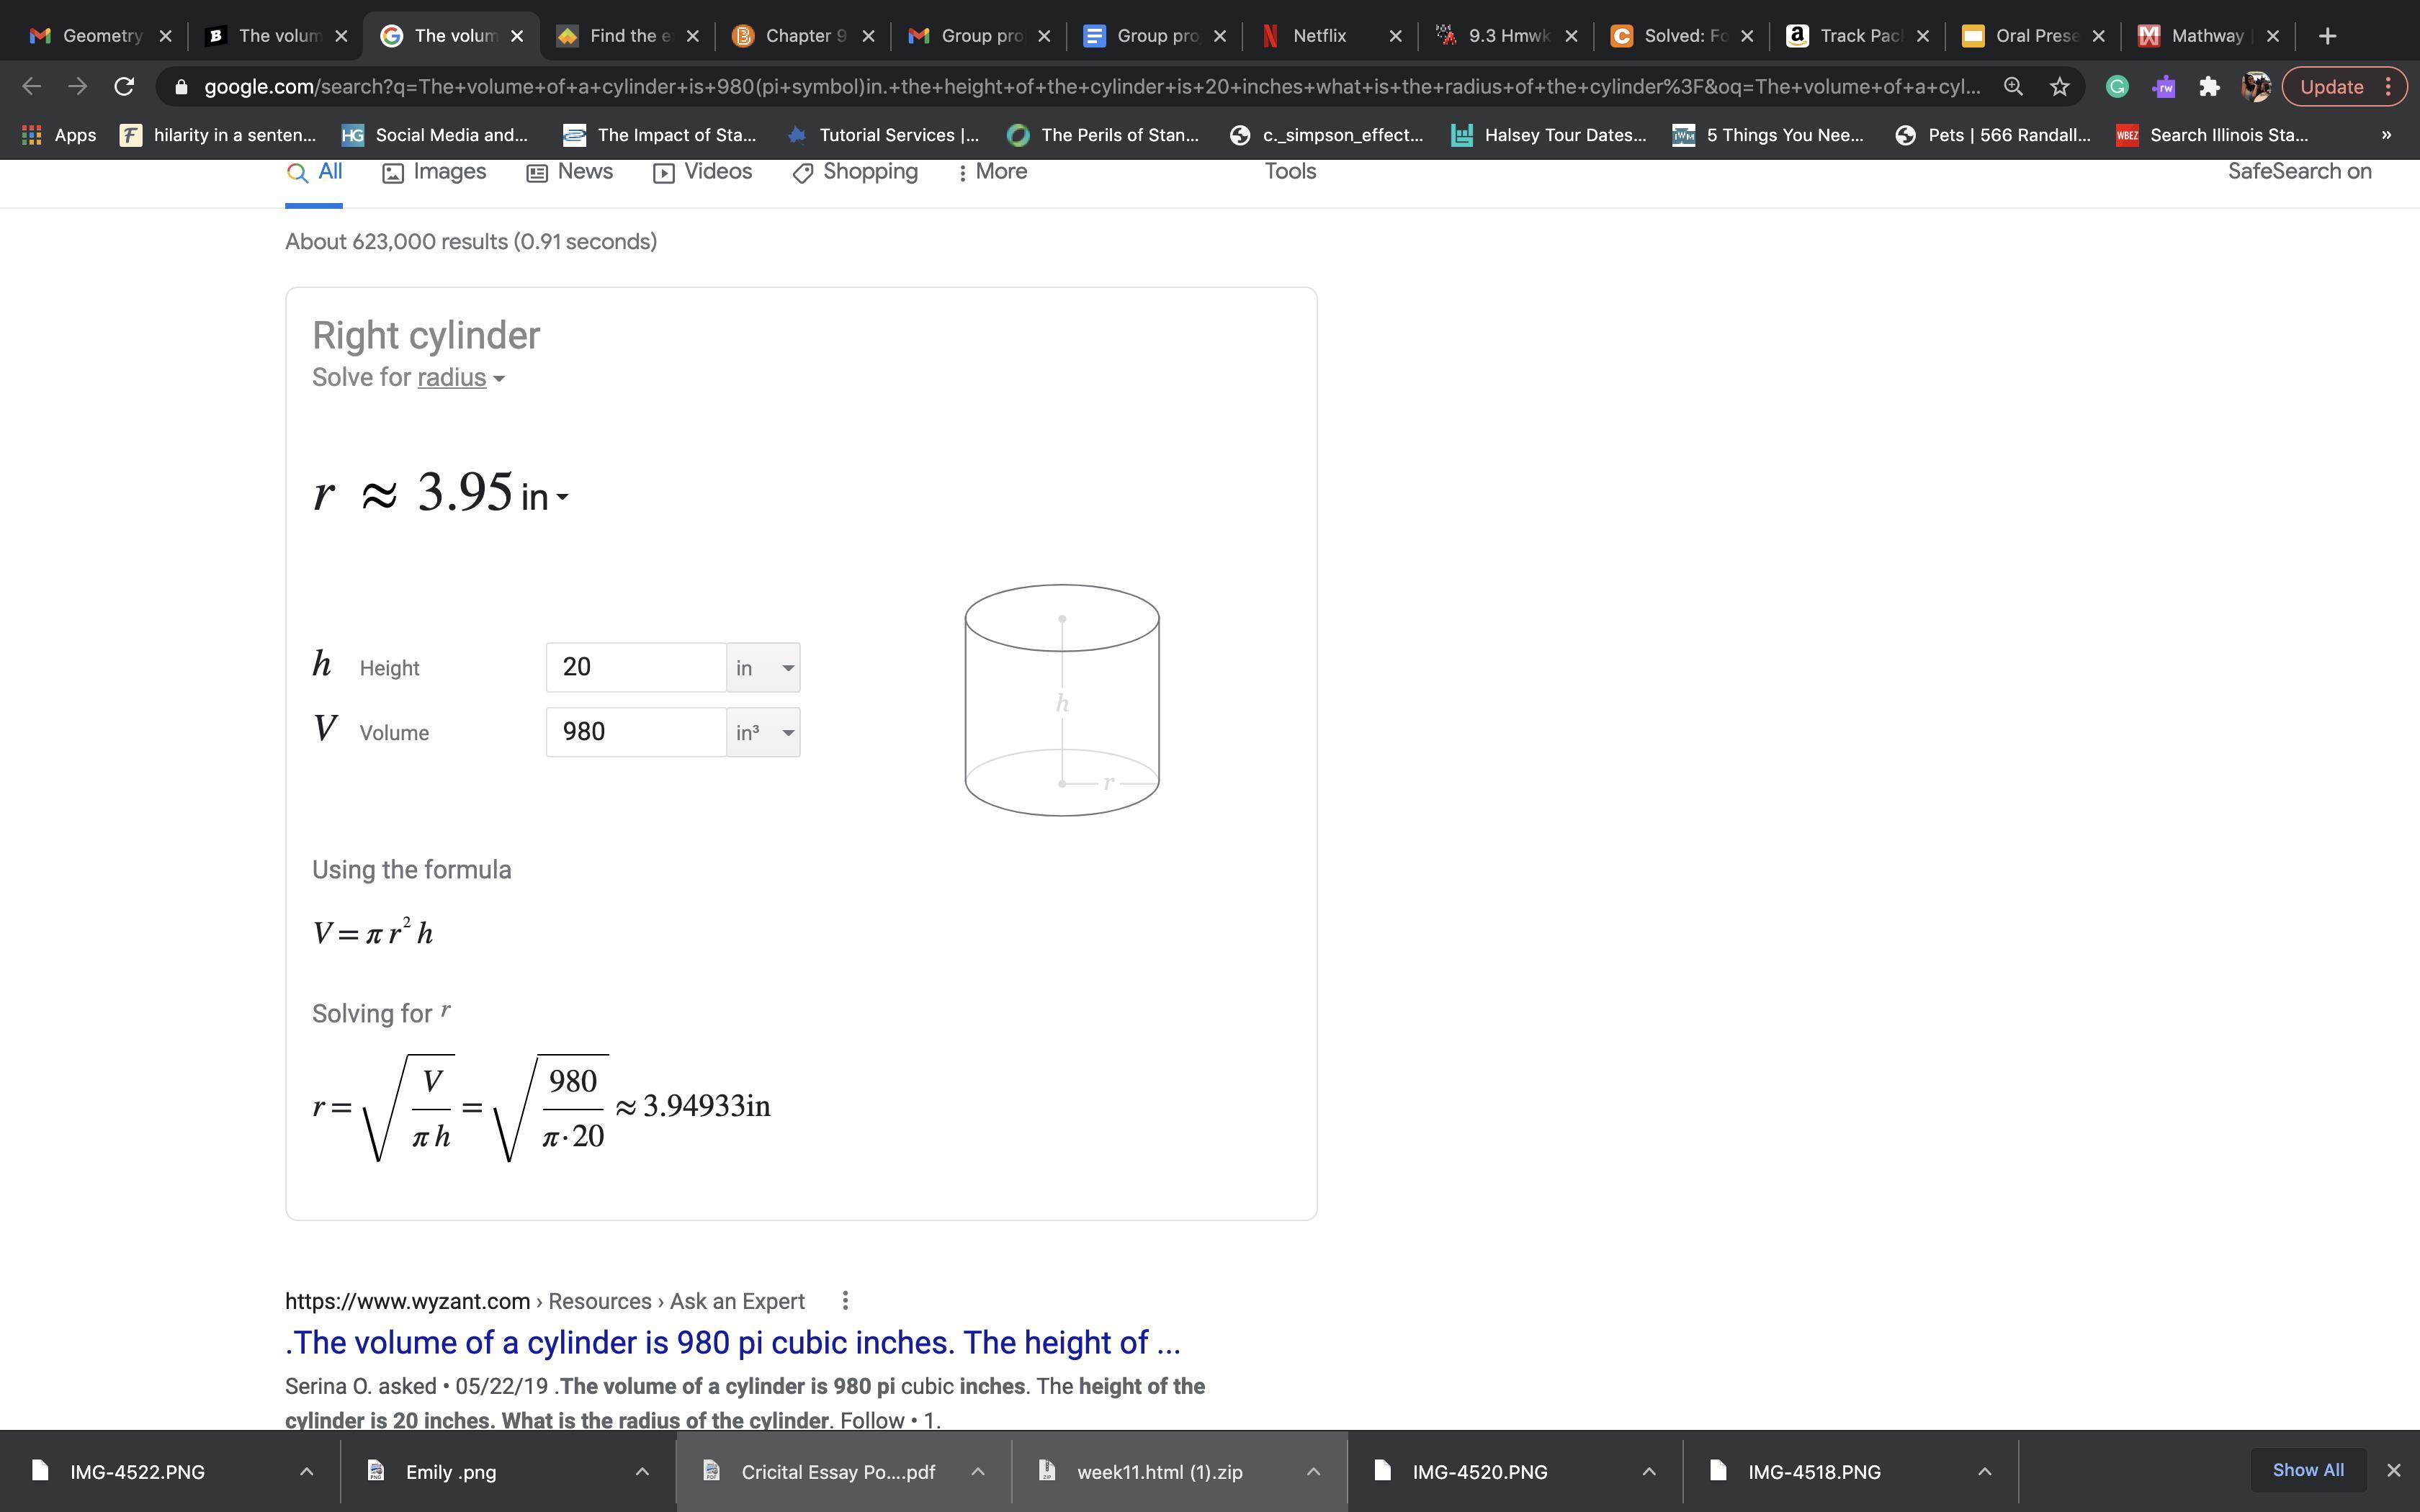Viewport: 2420px width, 1512px height.
Task: Click the Height value input field
Action: [635, 668]
